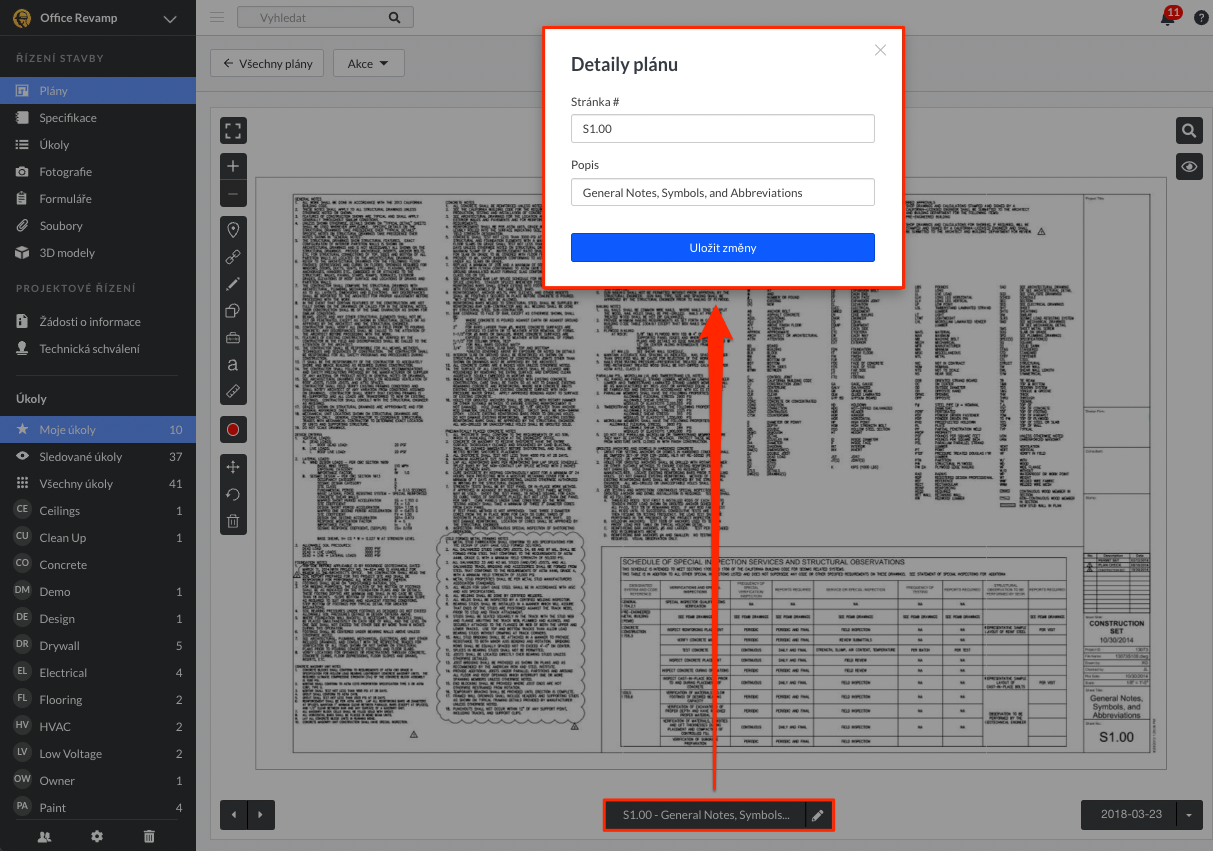Select the Demo task category
The image size is (1213, 851).
(x=98, y=591)
